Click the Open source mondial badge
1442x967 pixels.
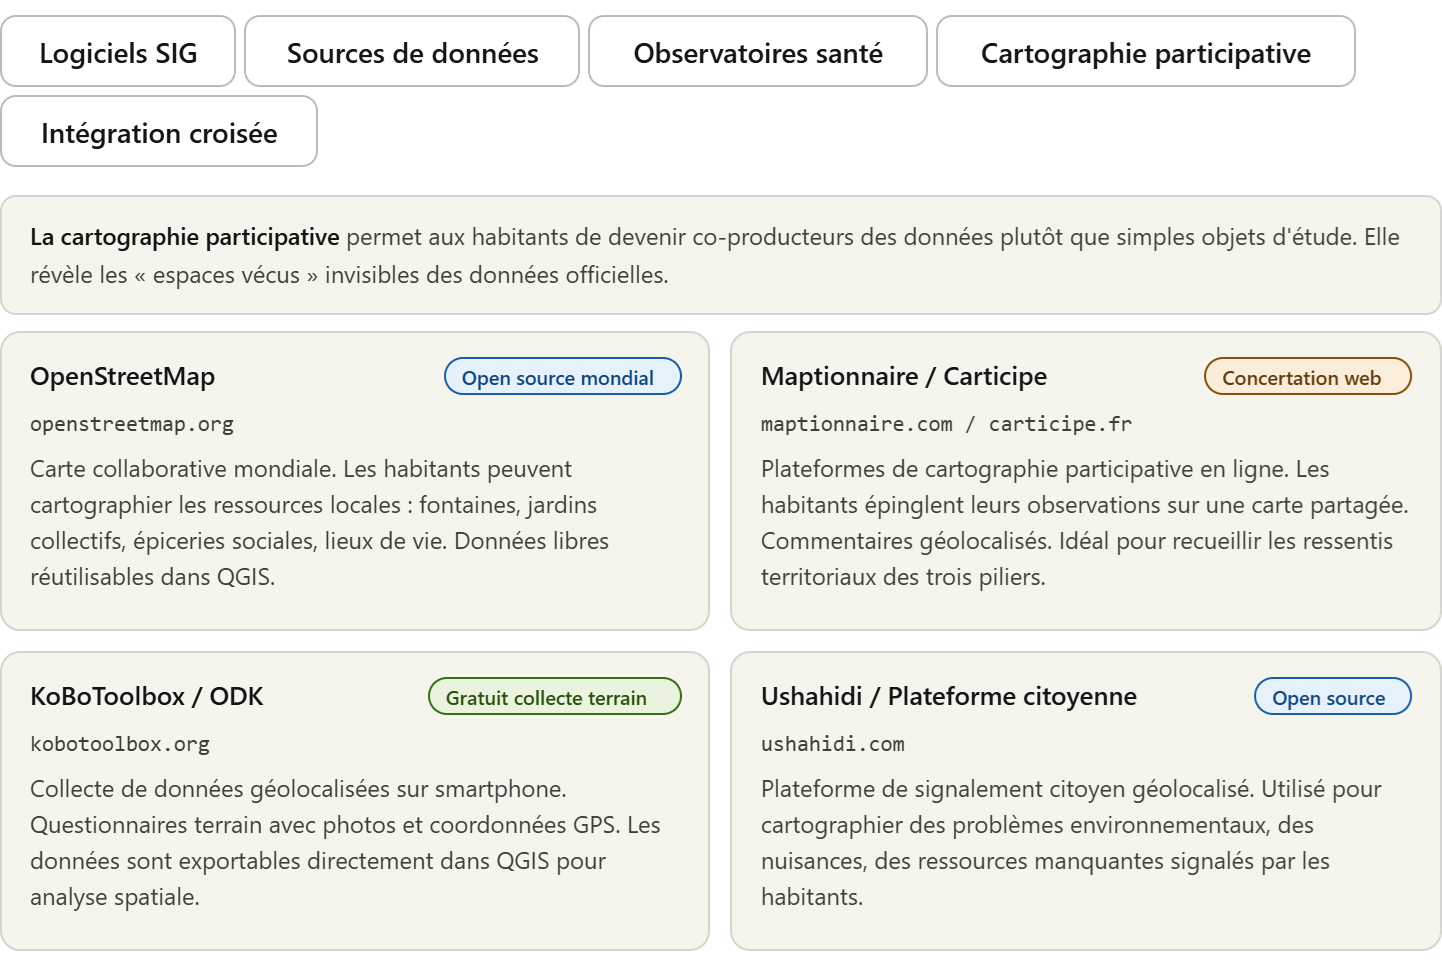(x=562, y=377)
